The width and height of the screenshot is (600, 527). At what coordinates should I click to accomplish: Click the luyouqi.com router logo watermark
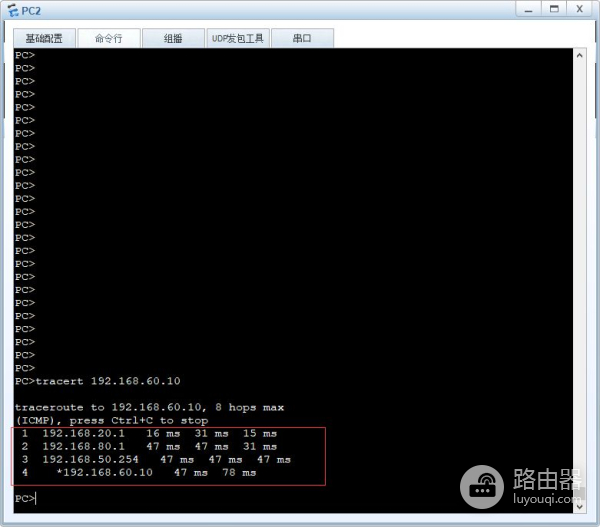click(521, 486)
